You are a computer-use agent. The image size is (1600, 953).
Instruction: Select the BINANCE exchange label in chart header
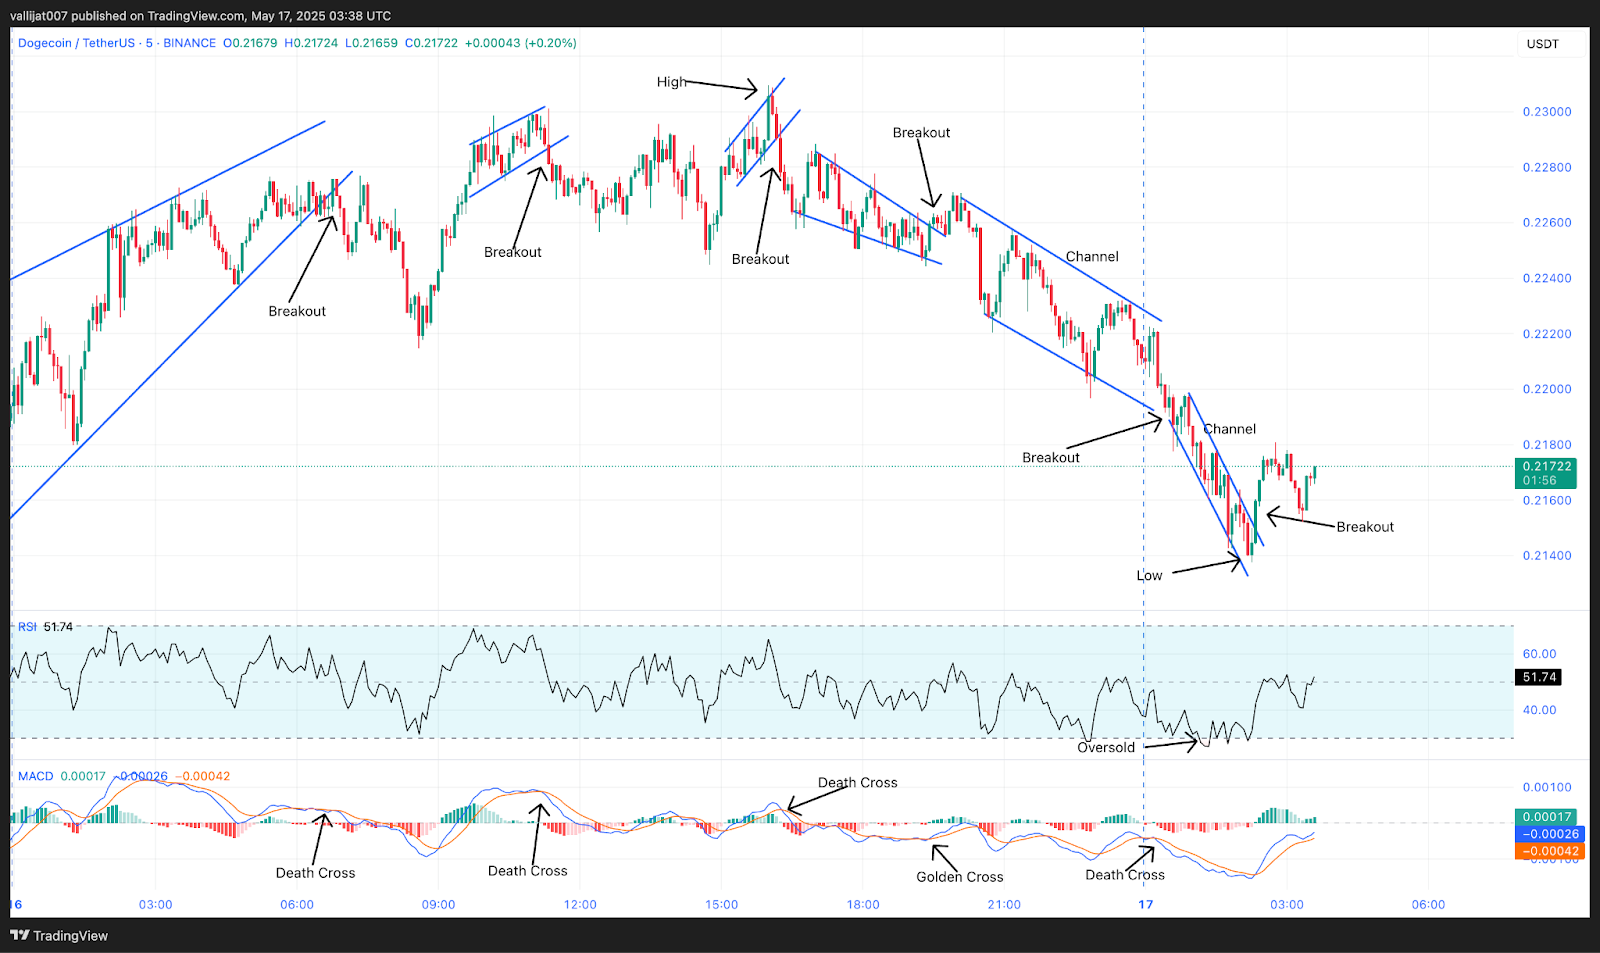click(189, 43)
